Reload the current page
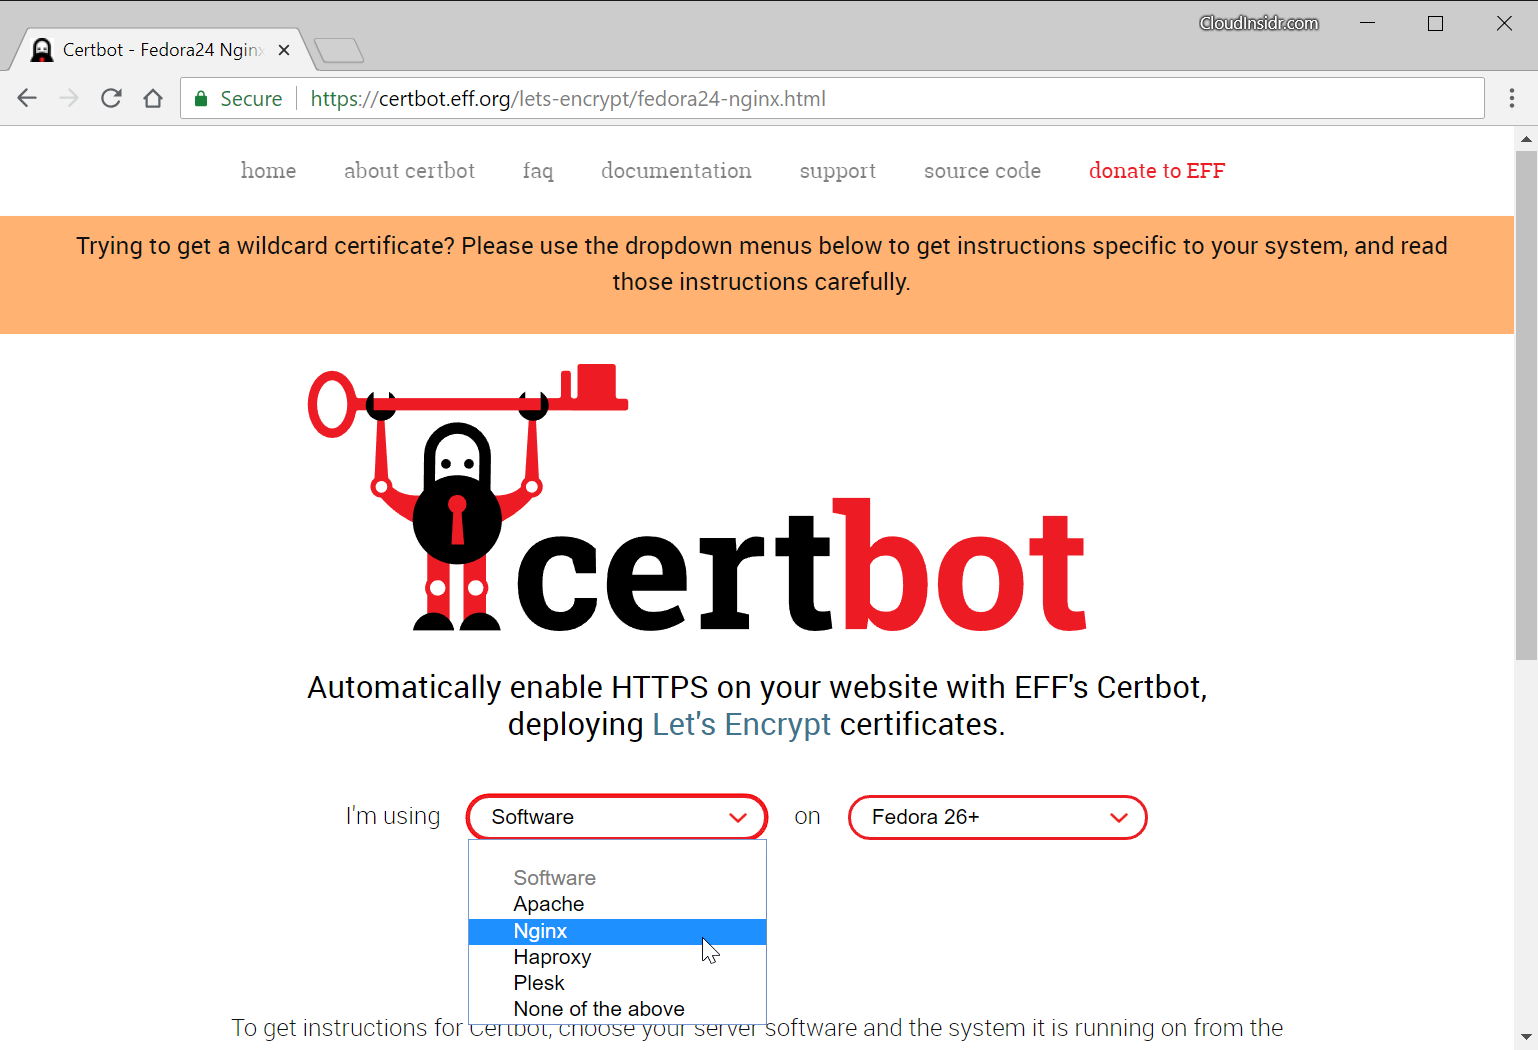 point(111,98)
